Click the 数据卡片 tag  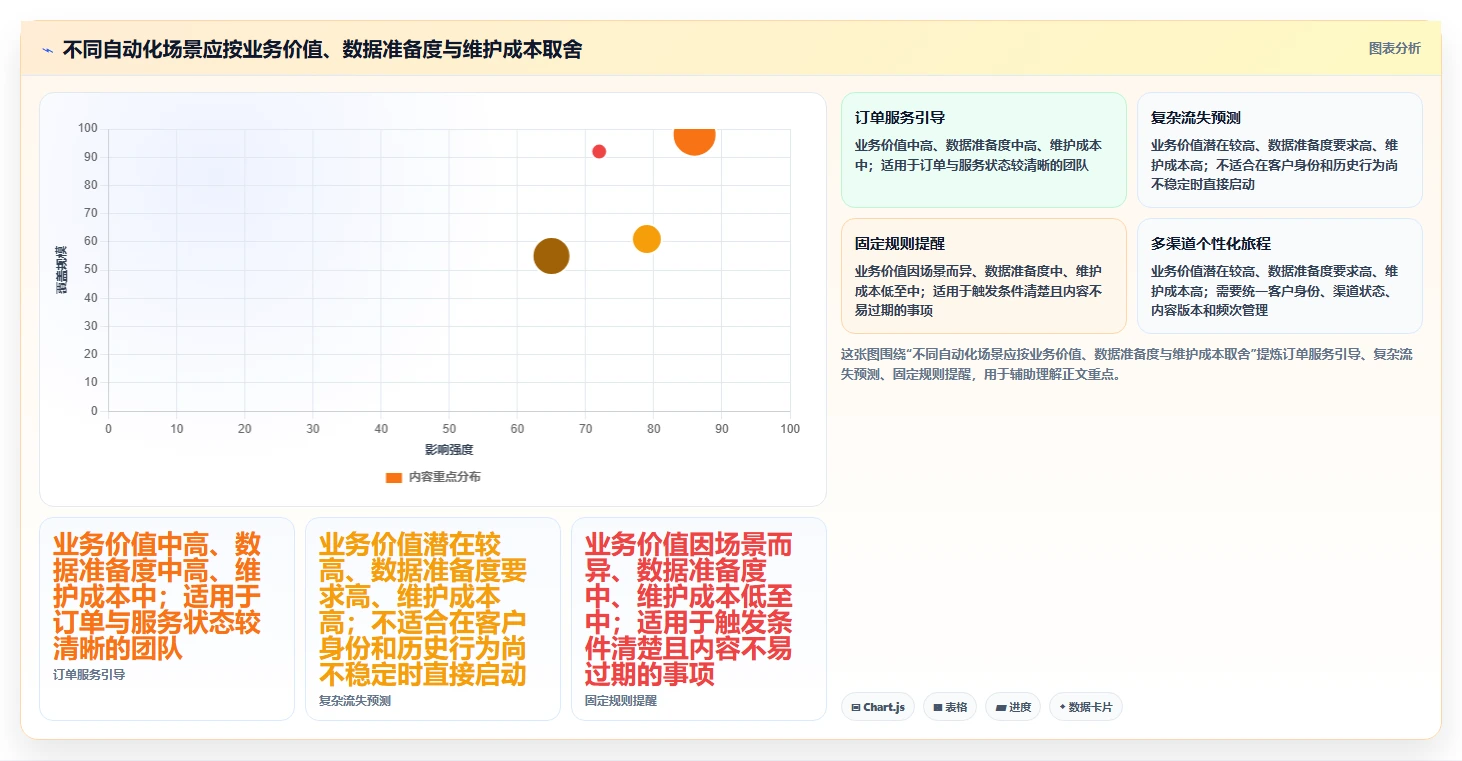pyautogui.click(x=1085, y=707)
